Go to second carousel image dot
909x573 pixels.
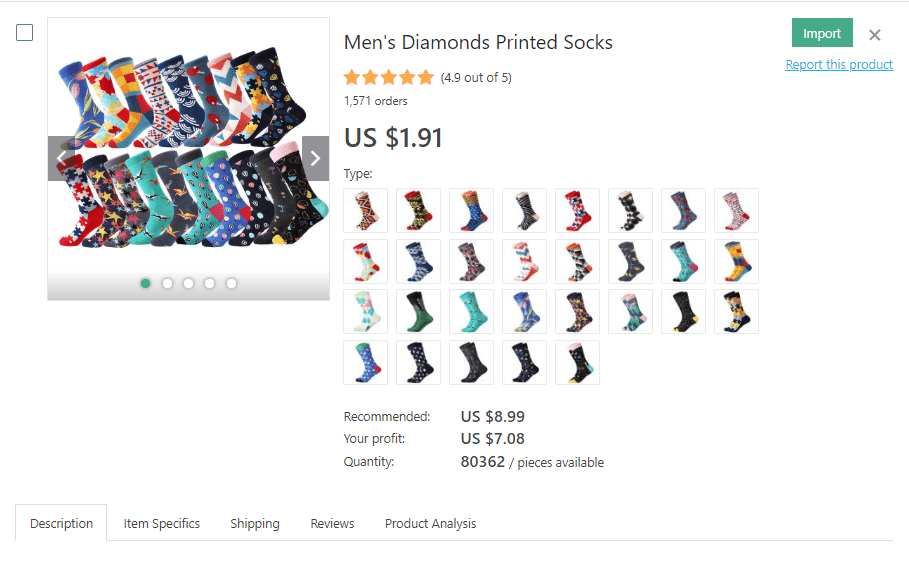[167, 283]
